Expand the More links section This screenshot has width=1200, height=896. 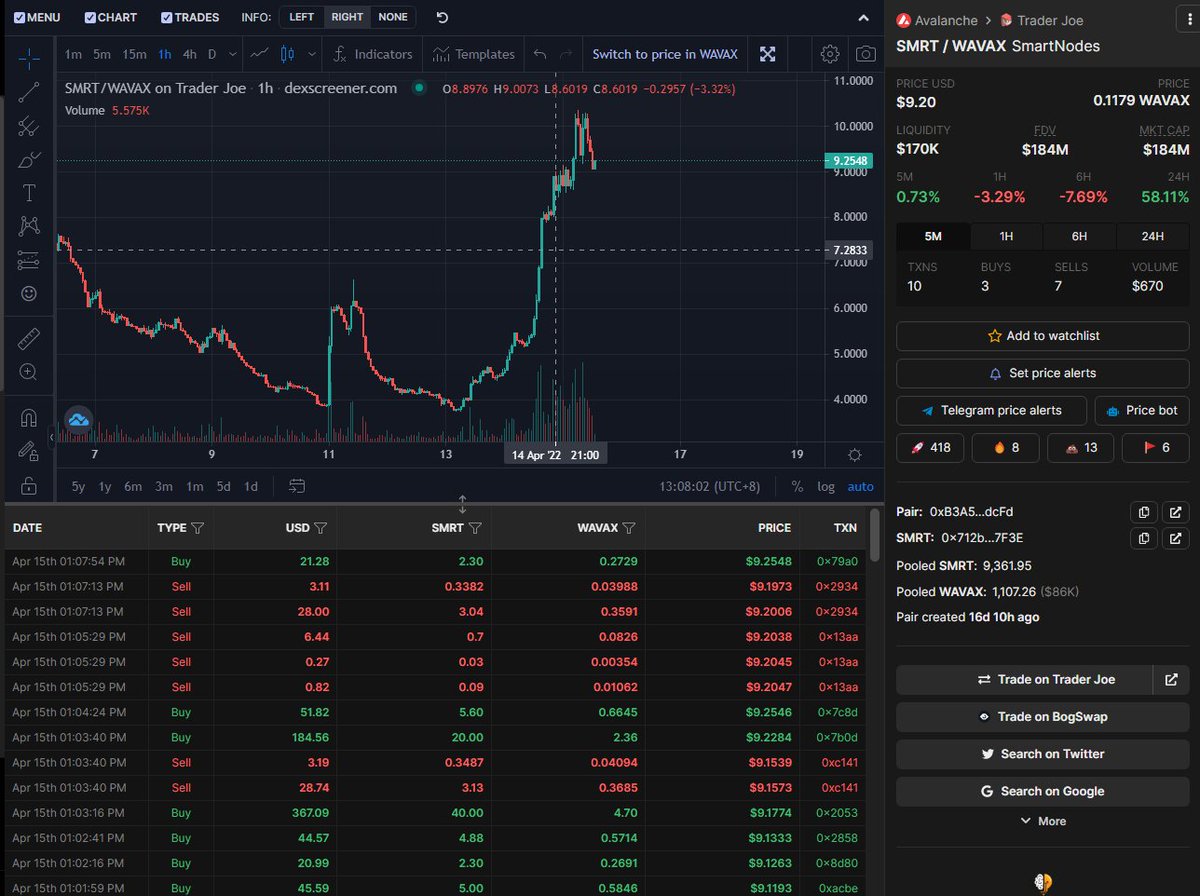(x=1043, y=821)
